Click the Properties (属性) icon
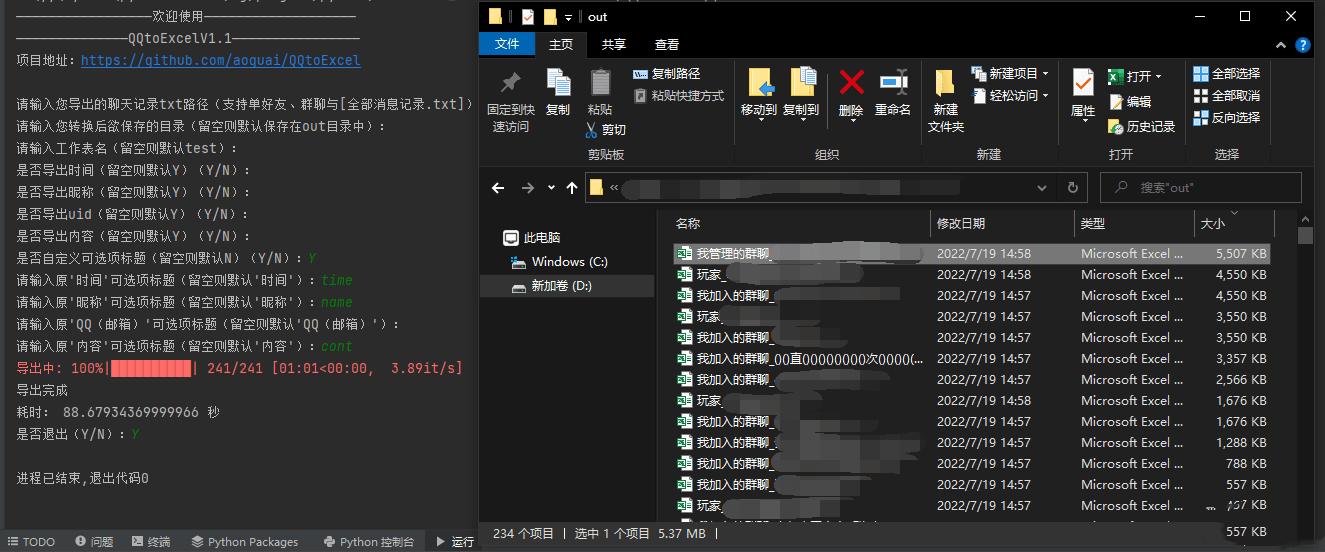The width and height of the screenshot is (1325, 552). click(1083, 83)
